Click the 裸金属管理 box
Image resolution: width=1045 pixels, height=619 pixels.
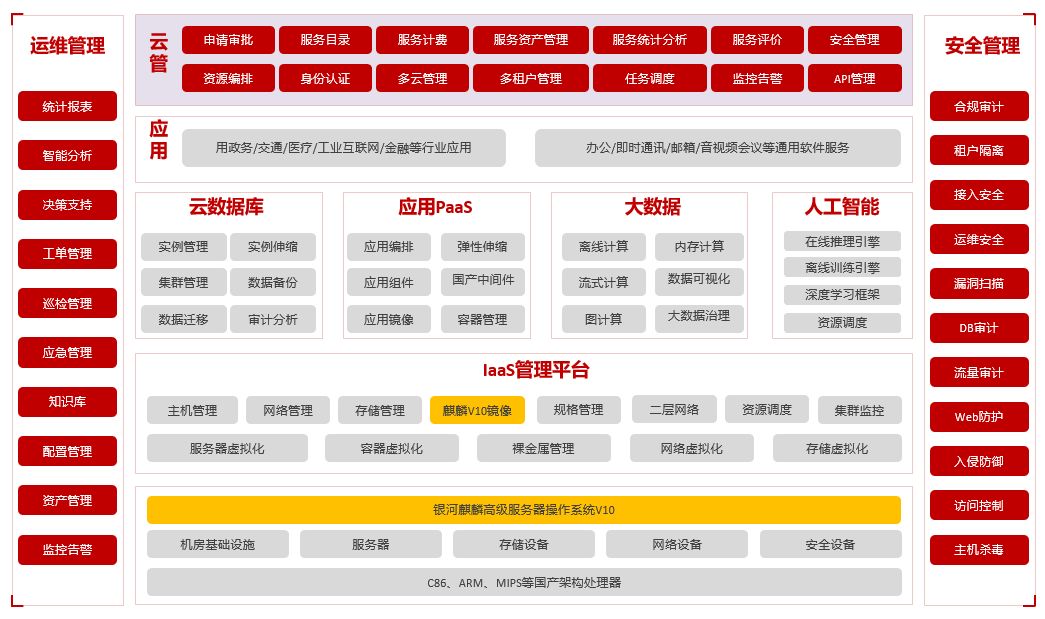544,448
